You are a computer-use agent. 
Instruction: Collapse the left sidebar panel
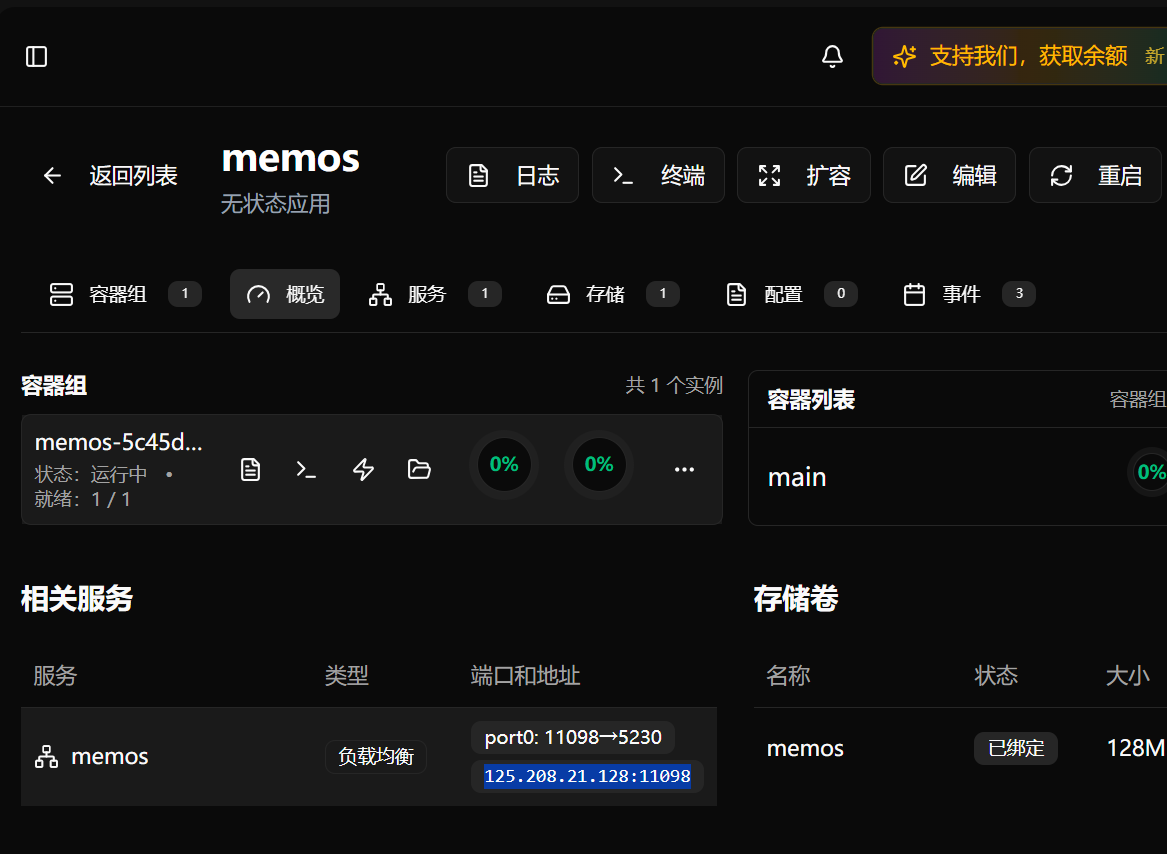[x=36, y=57]
